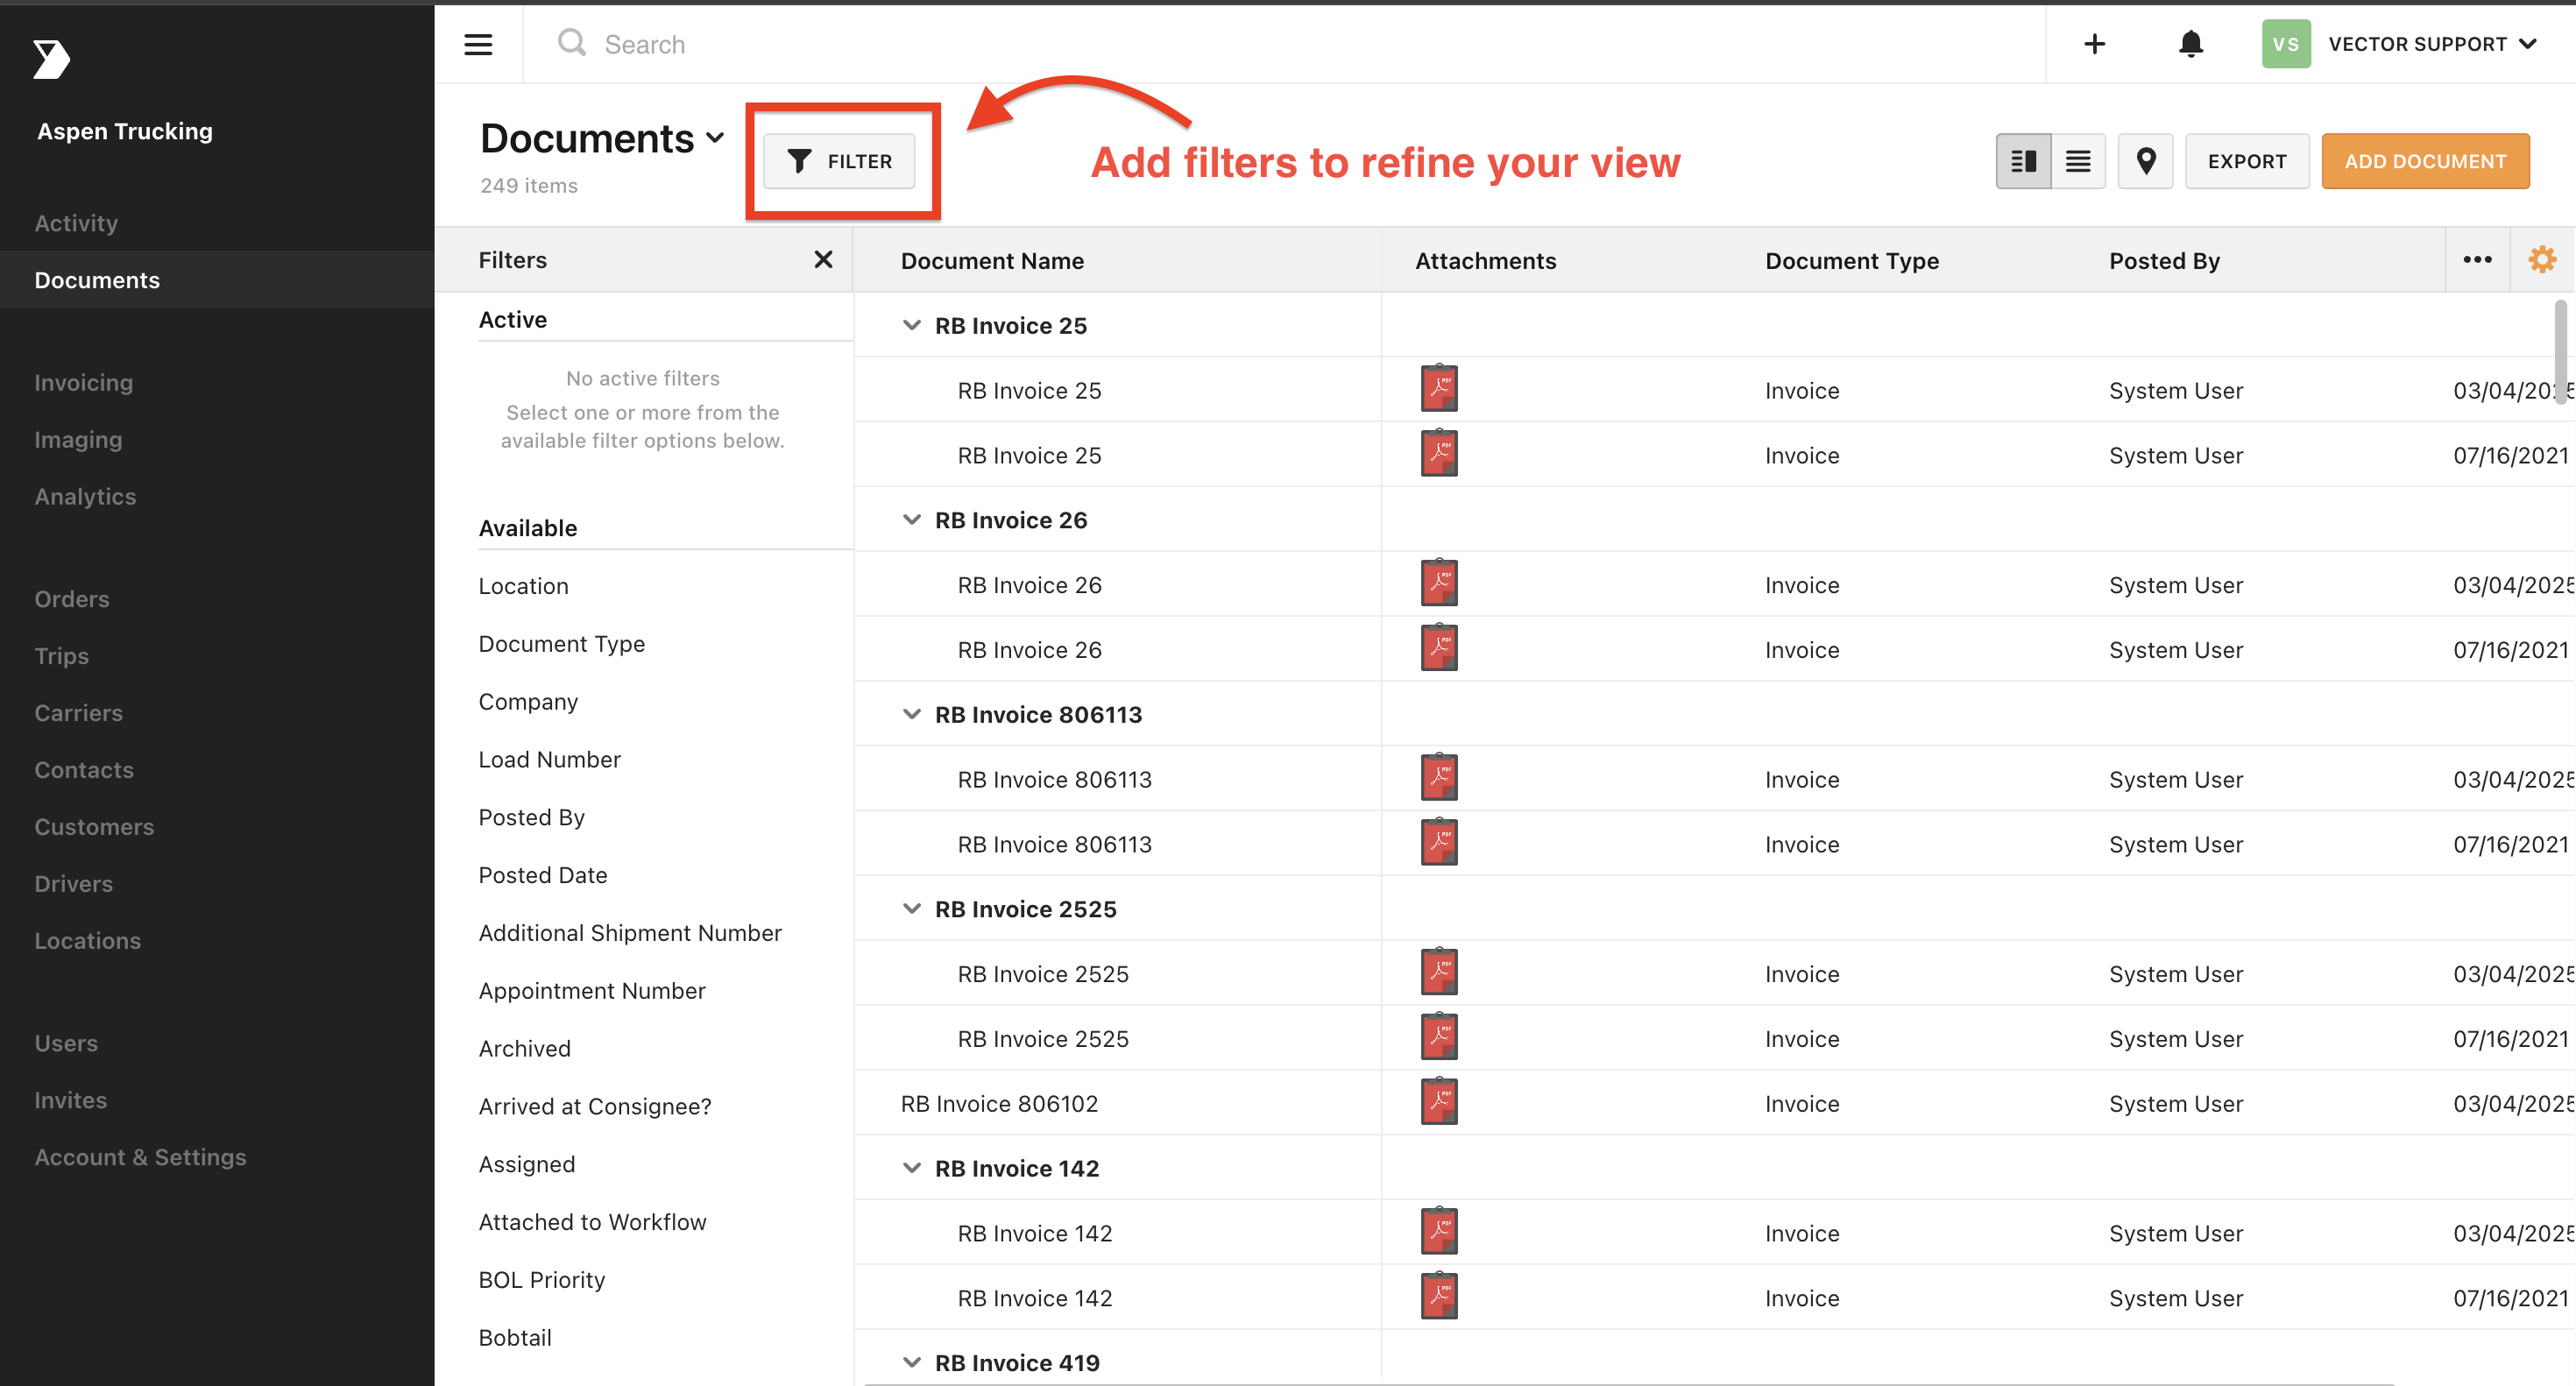Open the map location view
This screenshot has height=1386, width=2576.
coord(2145,161)
